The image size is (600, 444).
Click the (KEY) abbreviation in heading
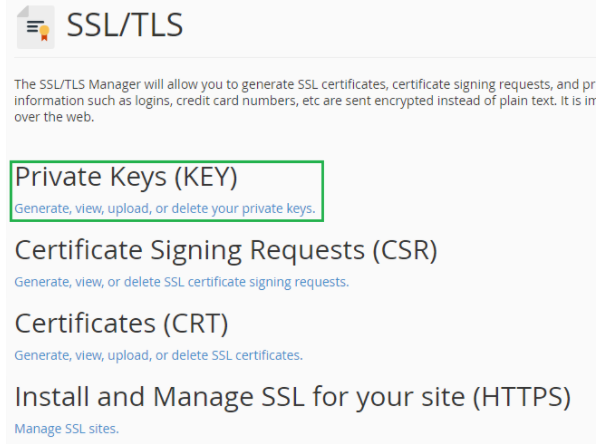pyautogui.click(x=202, y=177)
